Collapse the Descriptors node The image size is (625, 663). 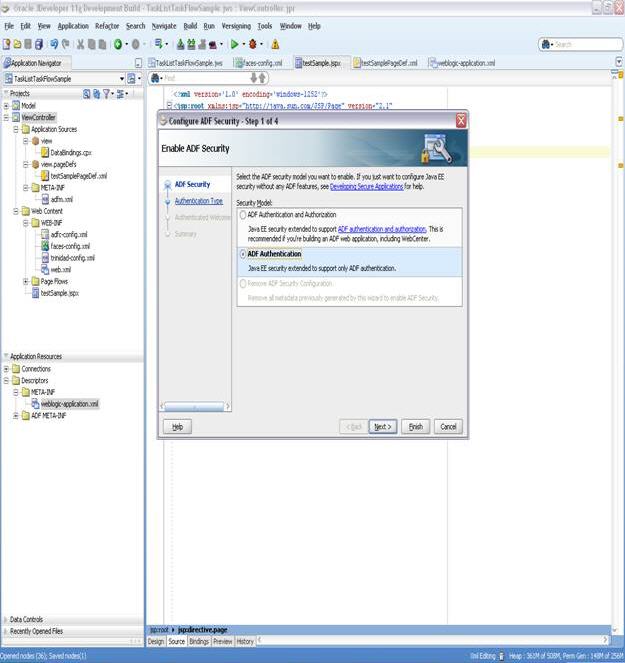point(6,381)
